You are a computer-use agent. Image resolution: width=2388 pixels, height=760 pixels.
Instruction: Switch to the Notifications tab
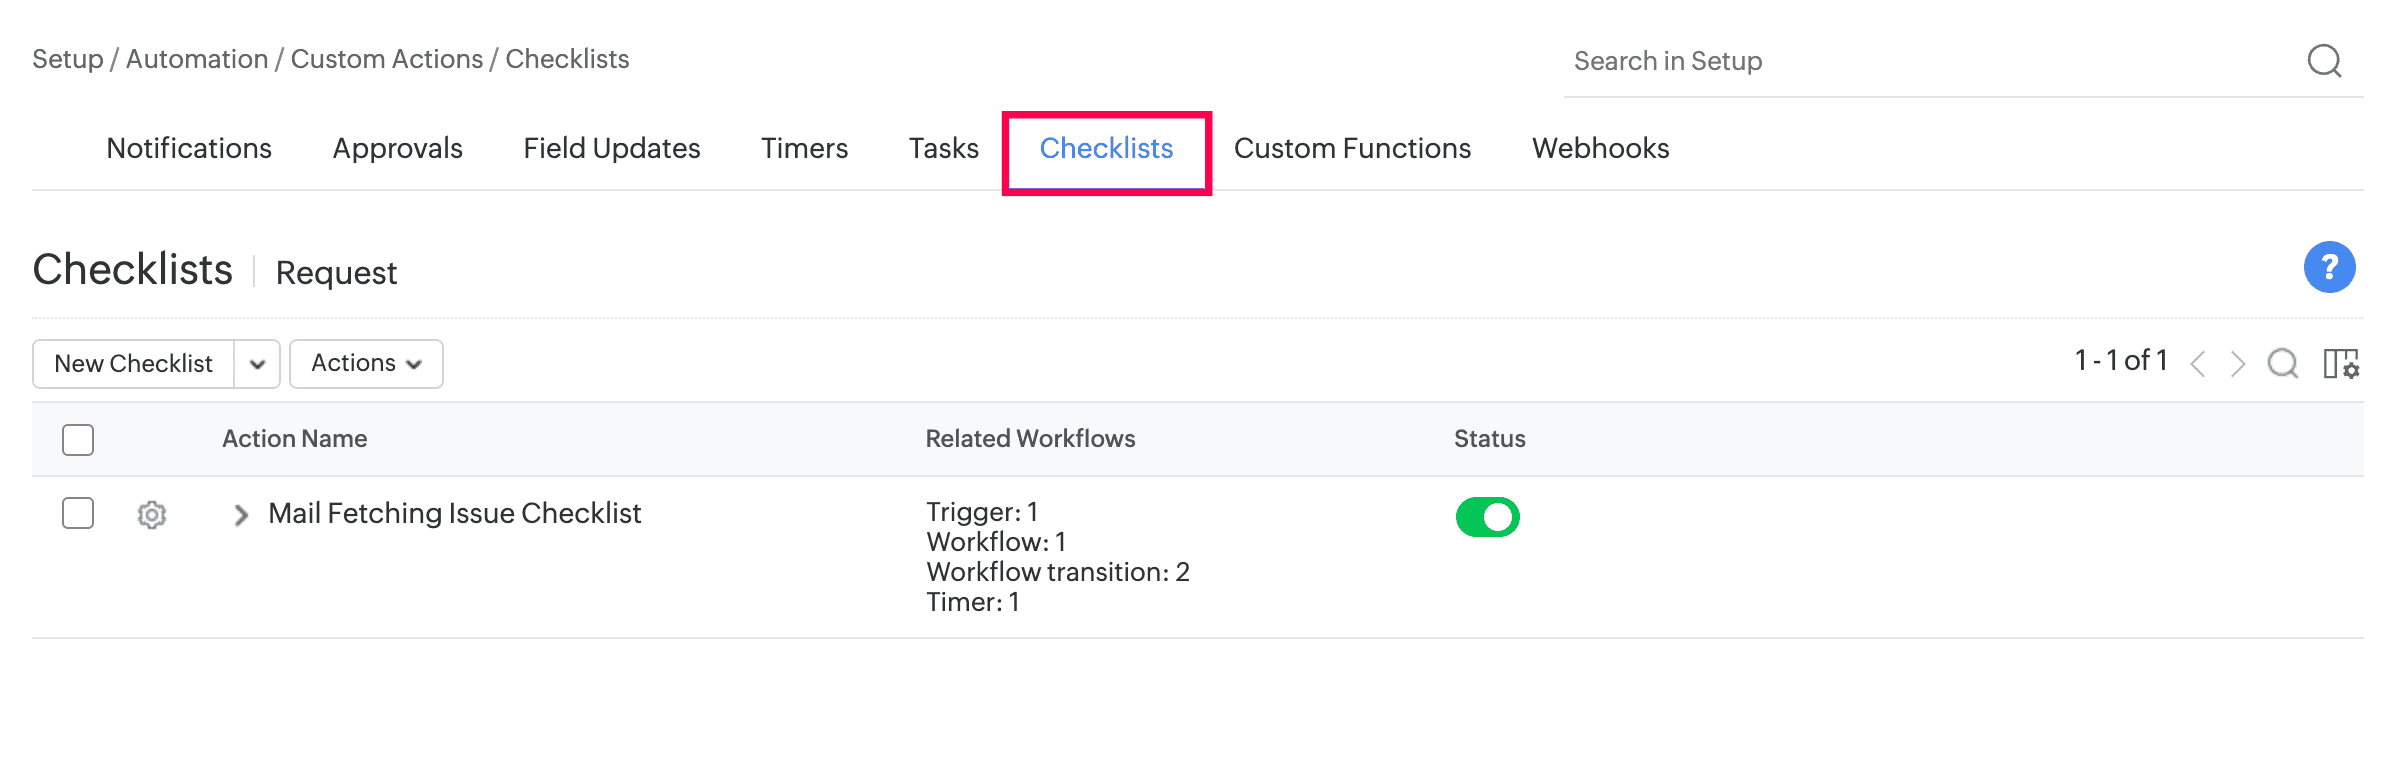189,148
